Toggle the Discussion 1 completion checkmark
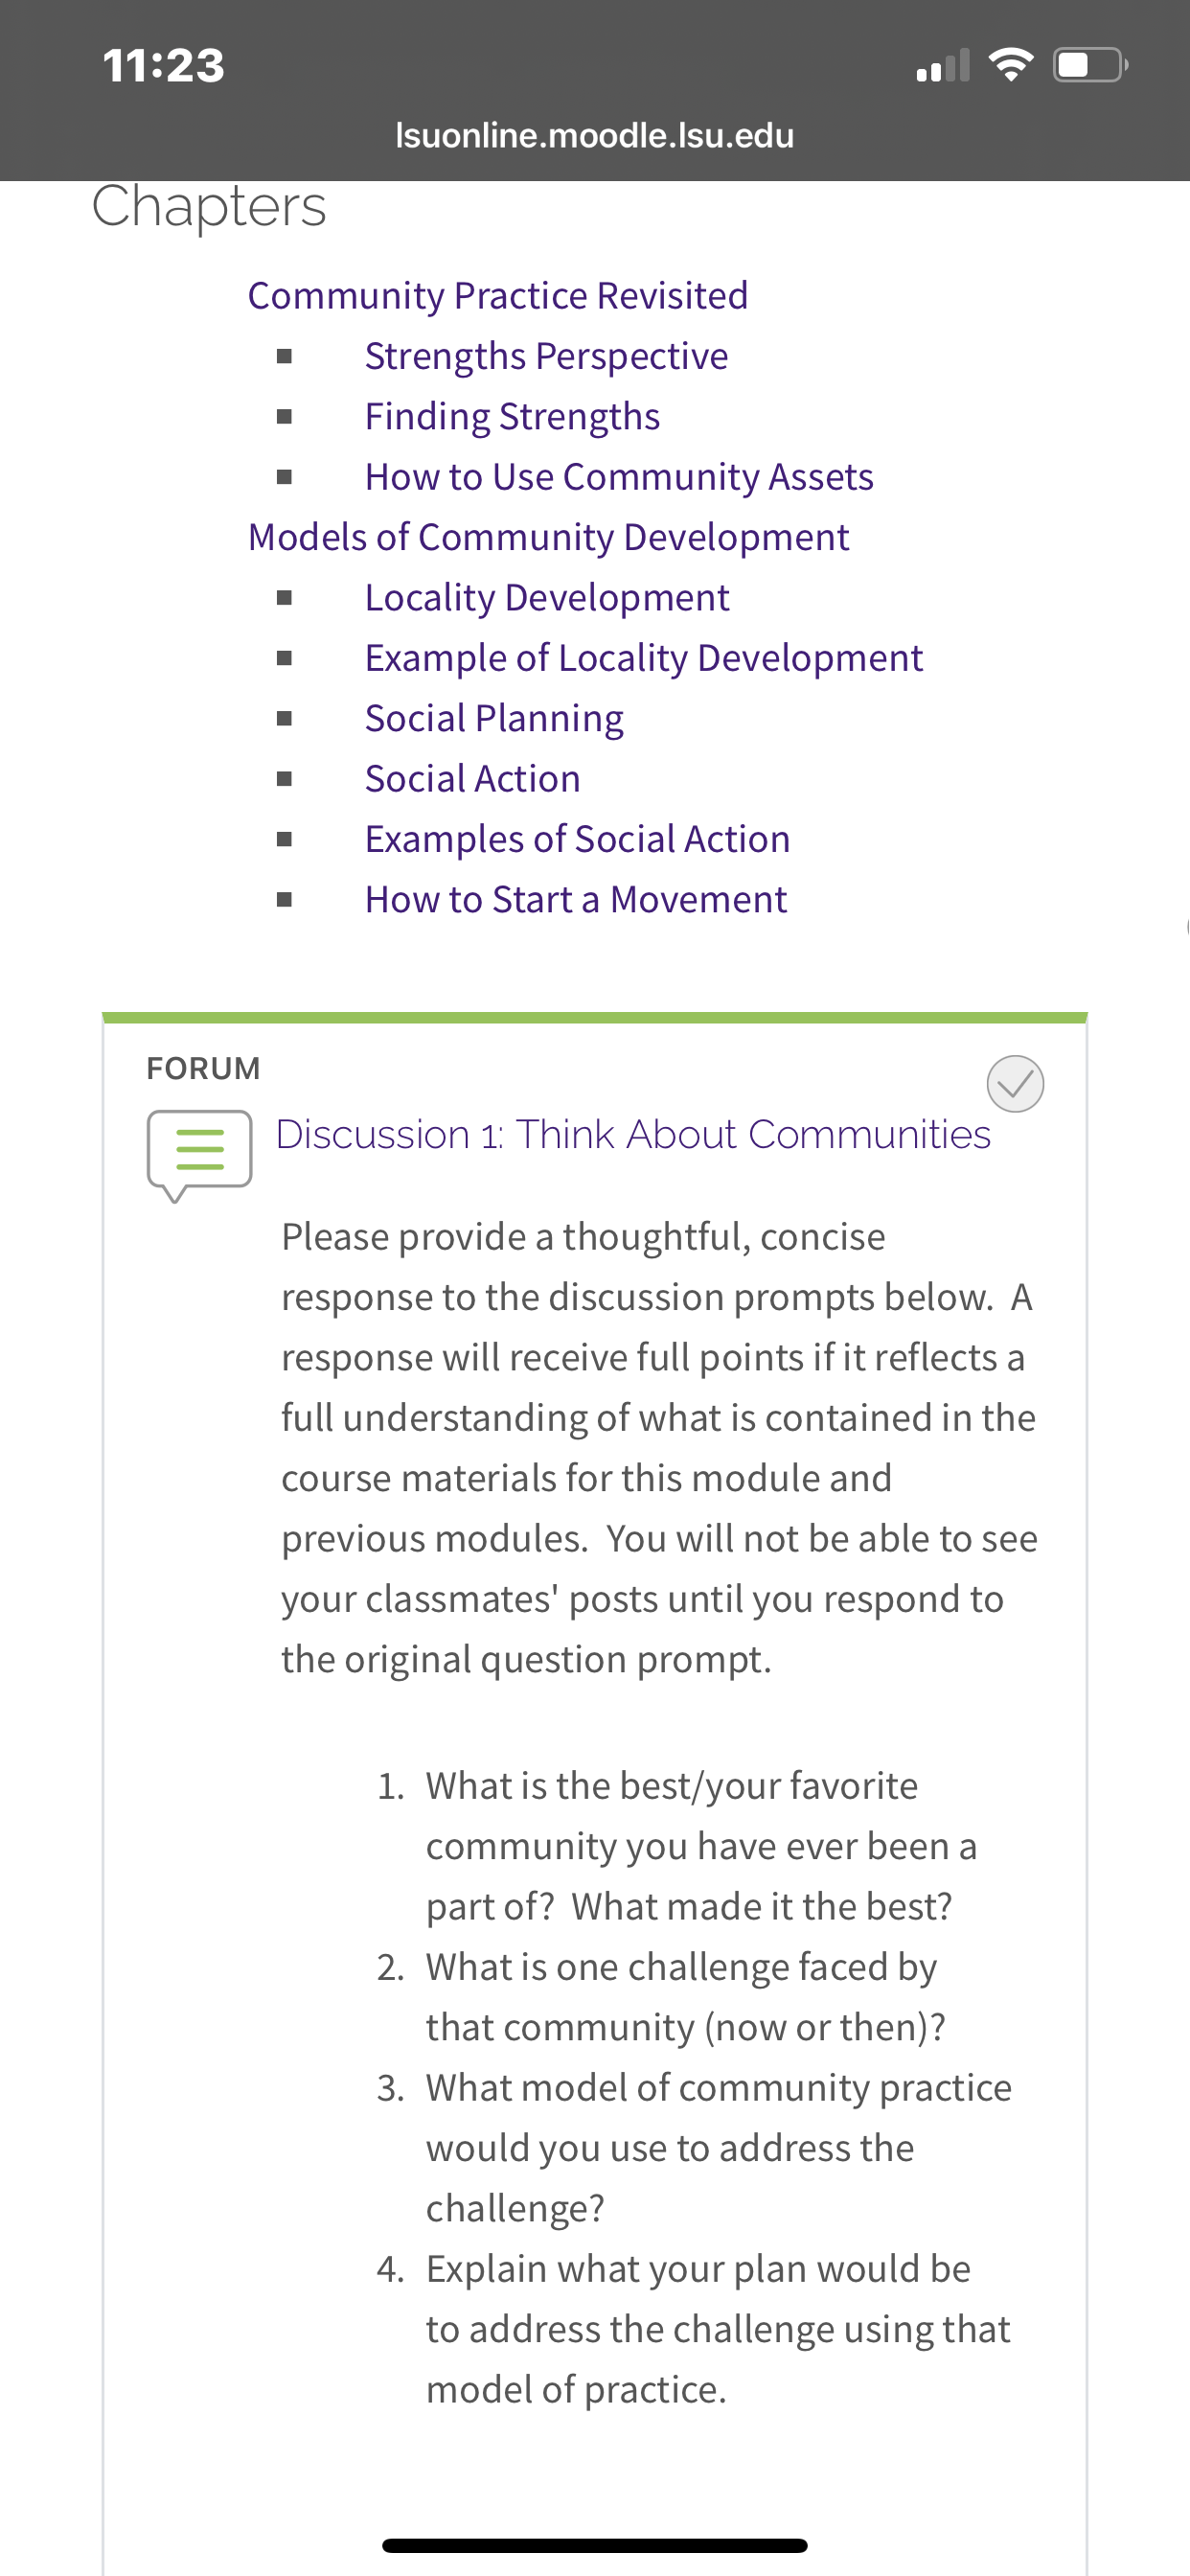The width and height of the screenshot is (1190, 2576). coord(1015,1083)
